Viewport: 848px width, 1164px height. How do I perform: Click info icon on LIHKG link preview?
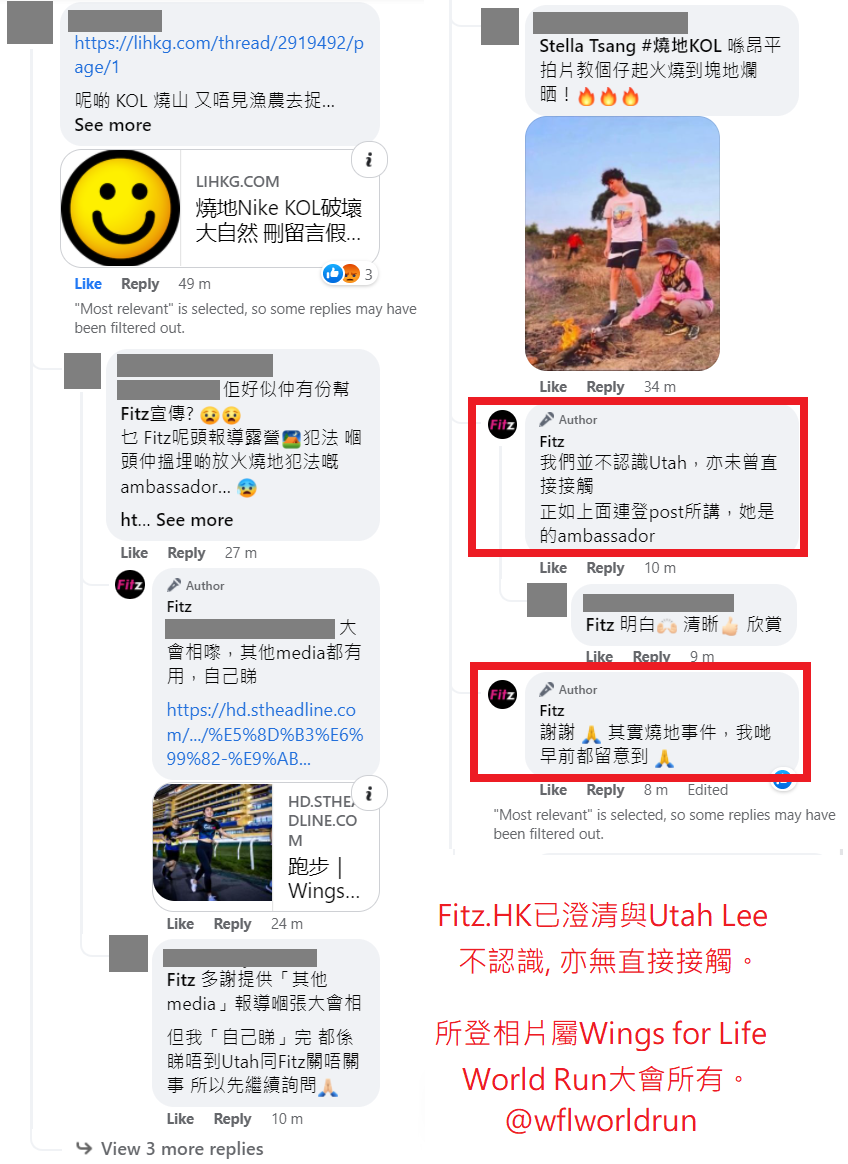368,160
